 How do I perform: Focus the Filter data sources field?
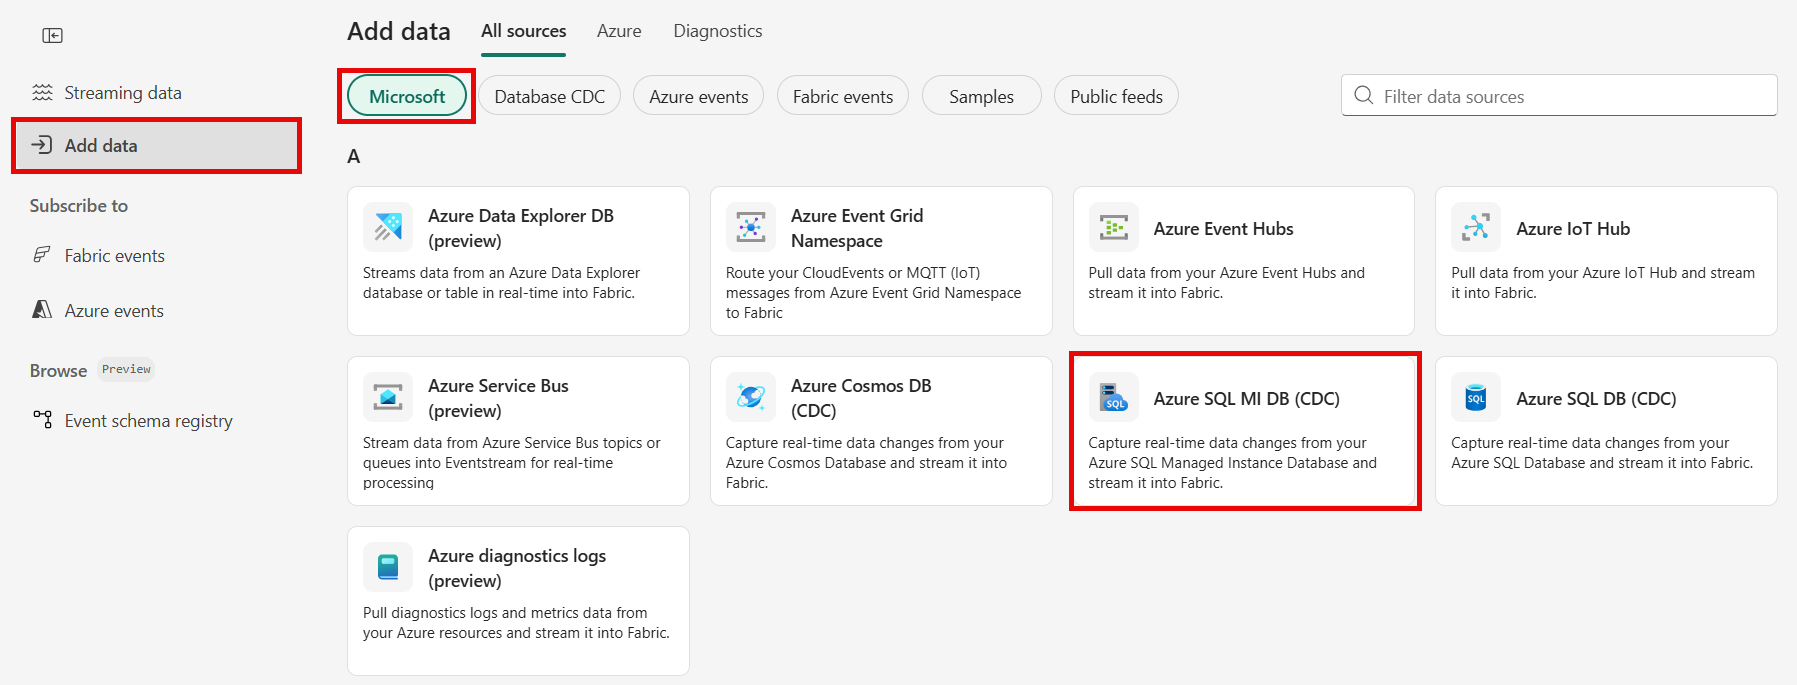point(1559,96)
